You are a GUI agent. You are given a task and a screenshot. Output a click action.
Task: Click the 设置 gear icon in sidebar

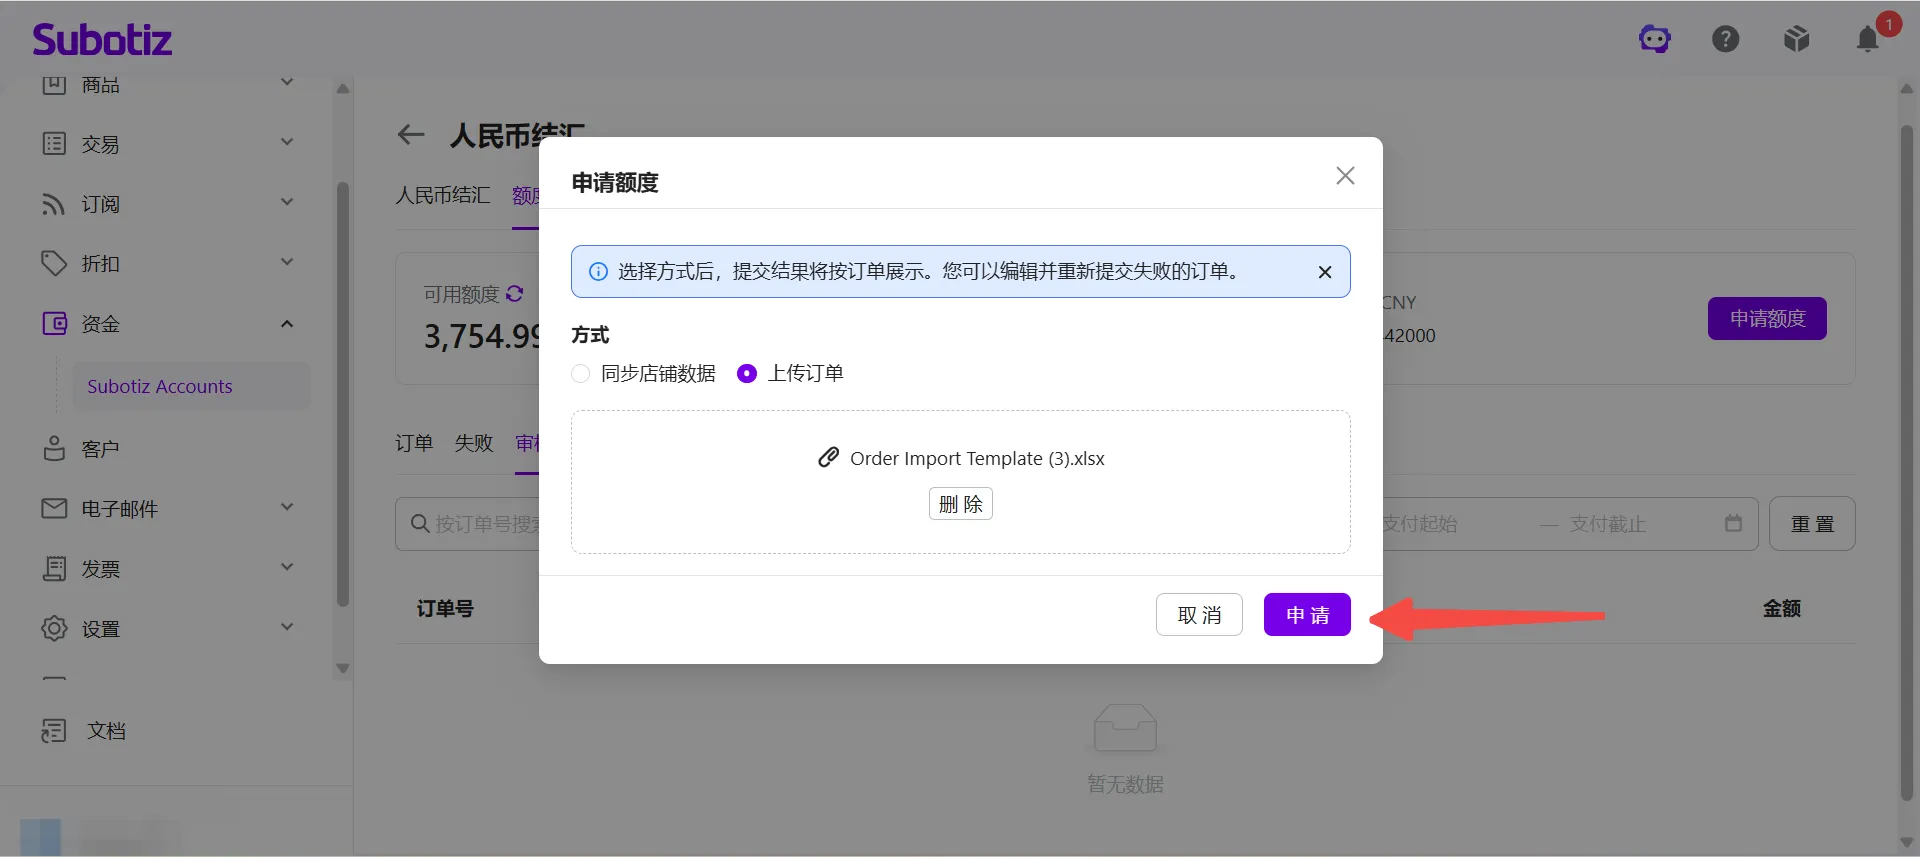[54, 628]
